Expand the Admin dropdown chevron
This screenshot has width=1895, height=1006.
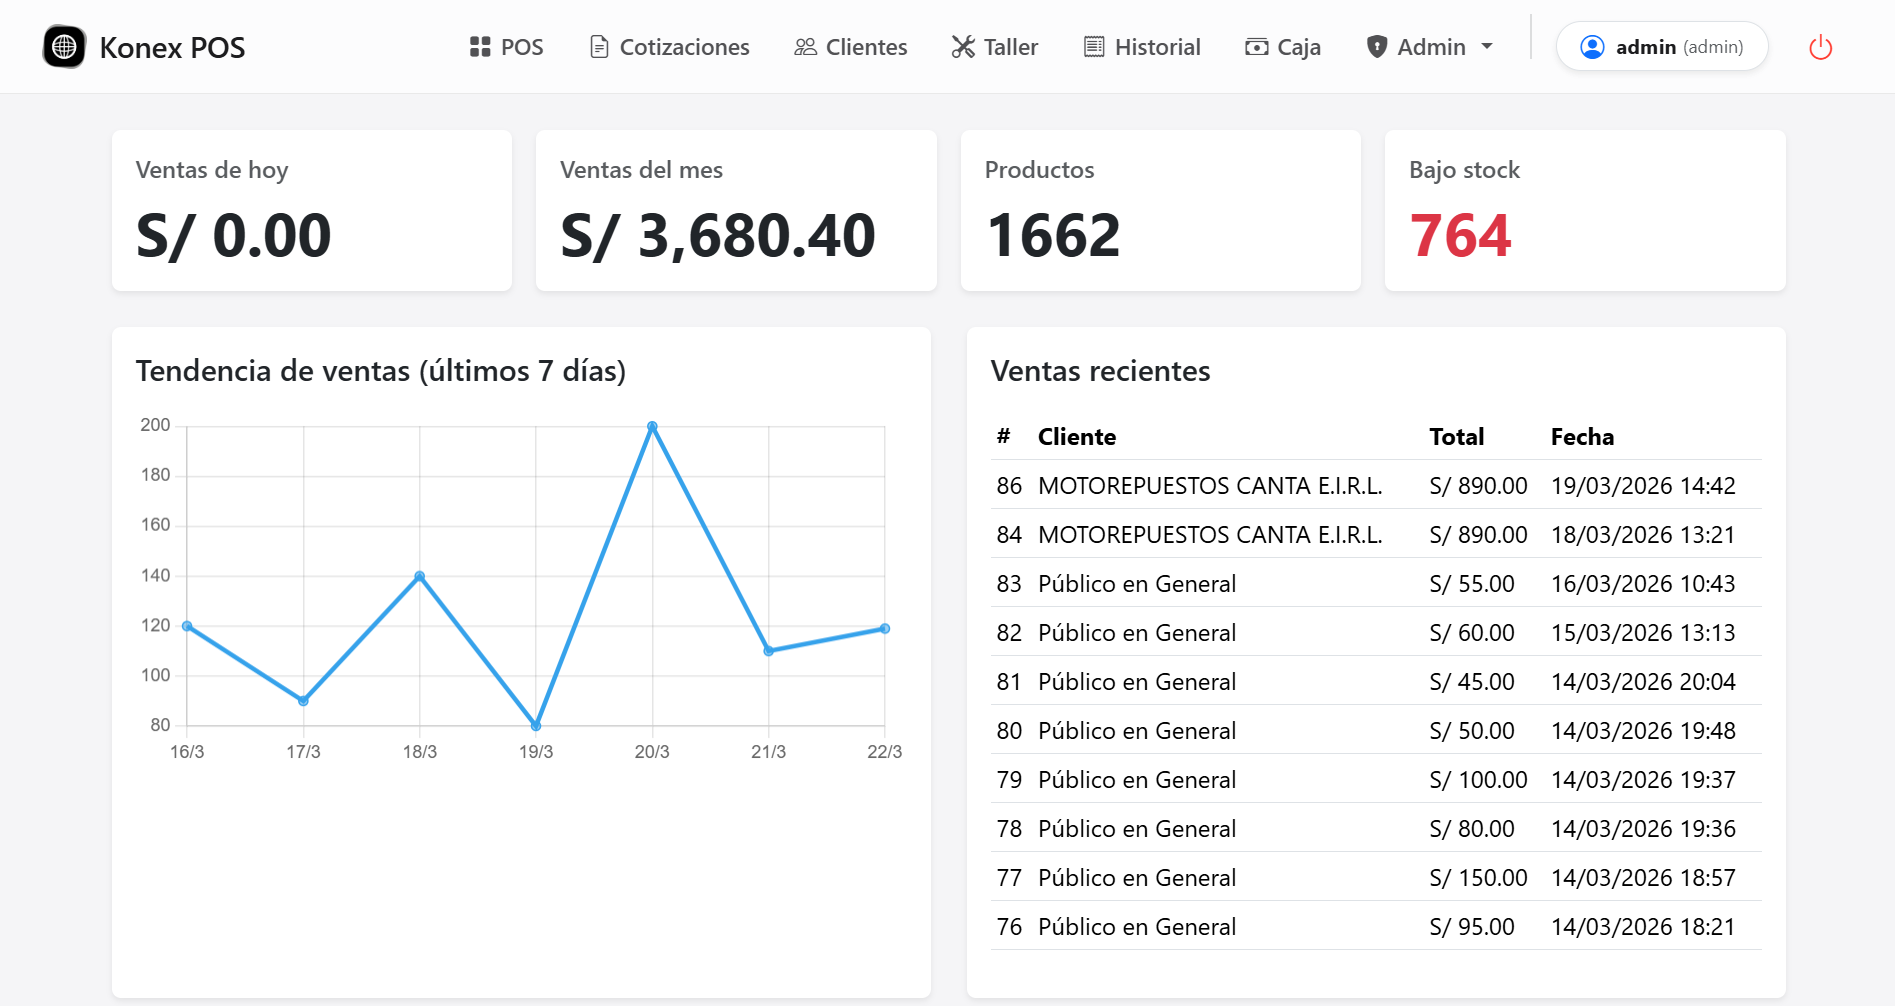pos(1487,48)
